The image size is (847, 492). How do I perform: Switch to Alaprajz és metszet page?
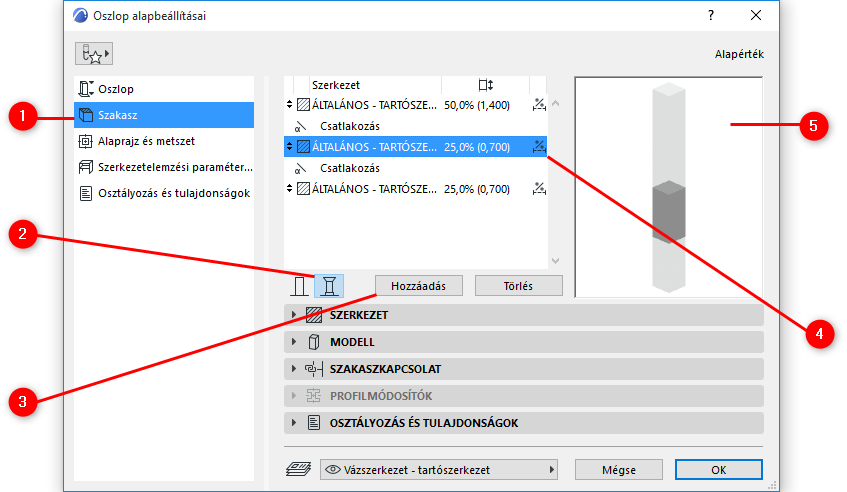[x=146, y=141]
